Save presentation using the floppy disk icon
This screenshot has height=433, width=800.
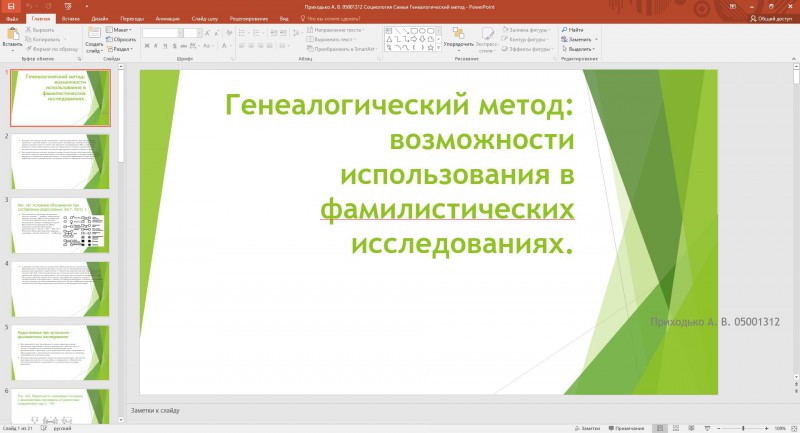(x=11, y=7)
